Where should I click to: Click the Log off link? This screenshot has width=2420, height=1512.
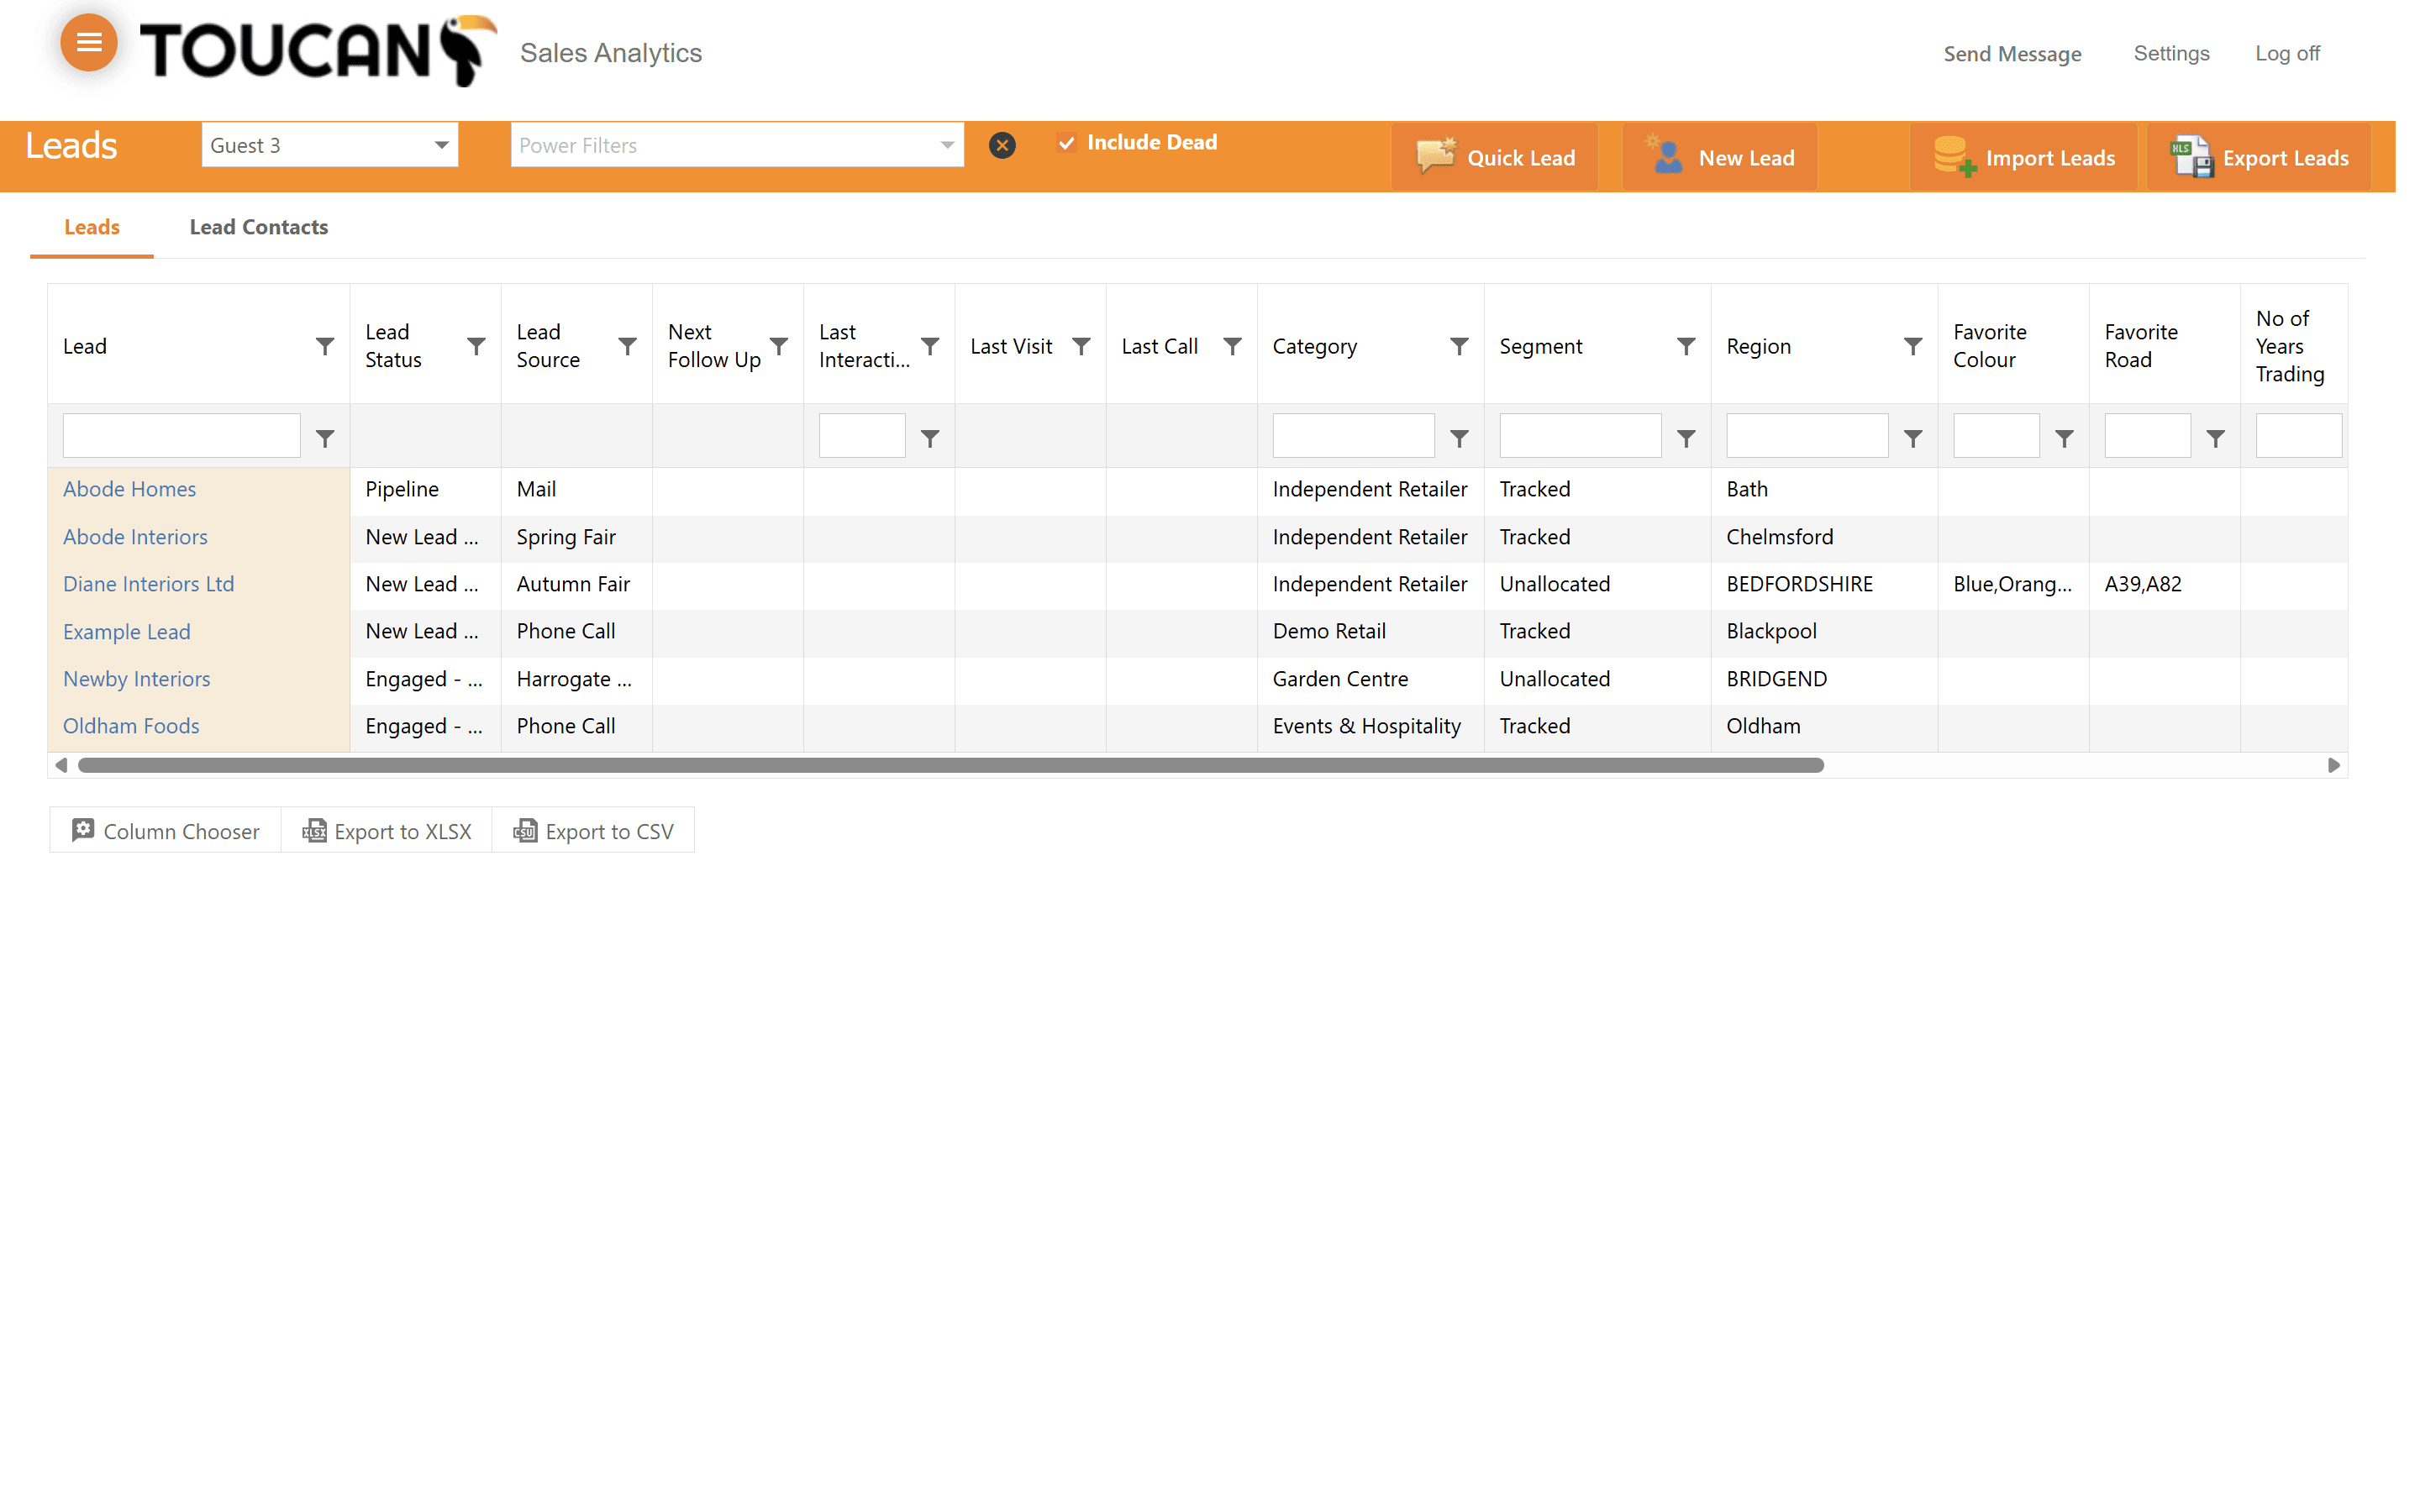coord(2287,53)
